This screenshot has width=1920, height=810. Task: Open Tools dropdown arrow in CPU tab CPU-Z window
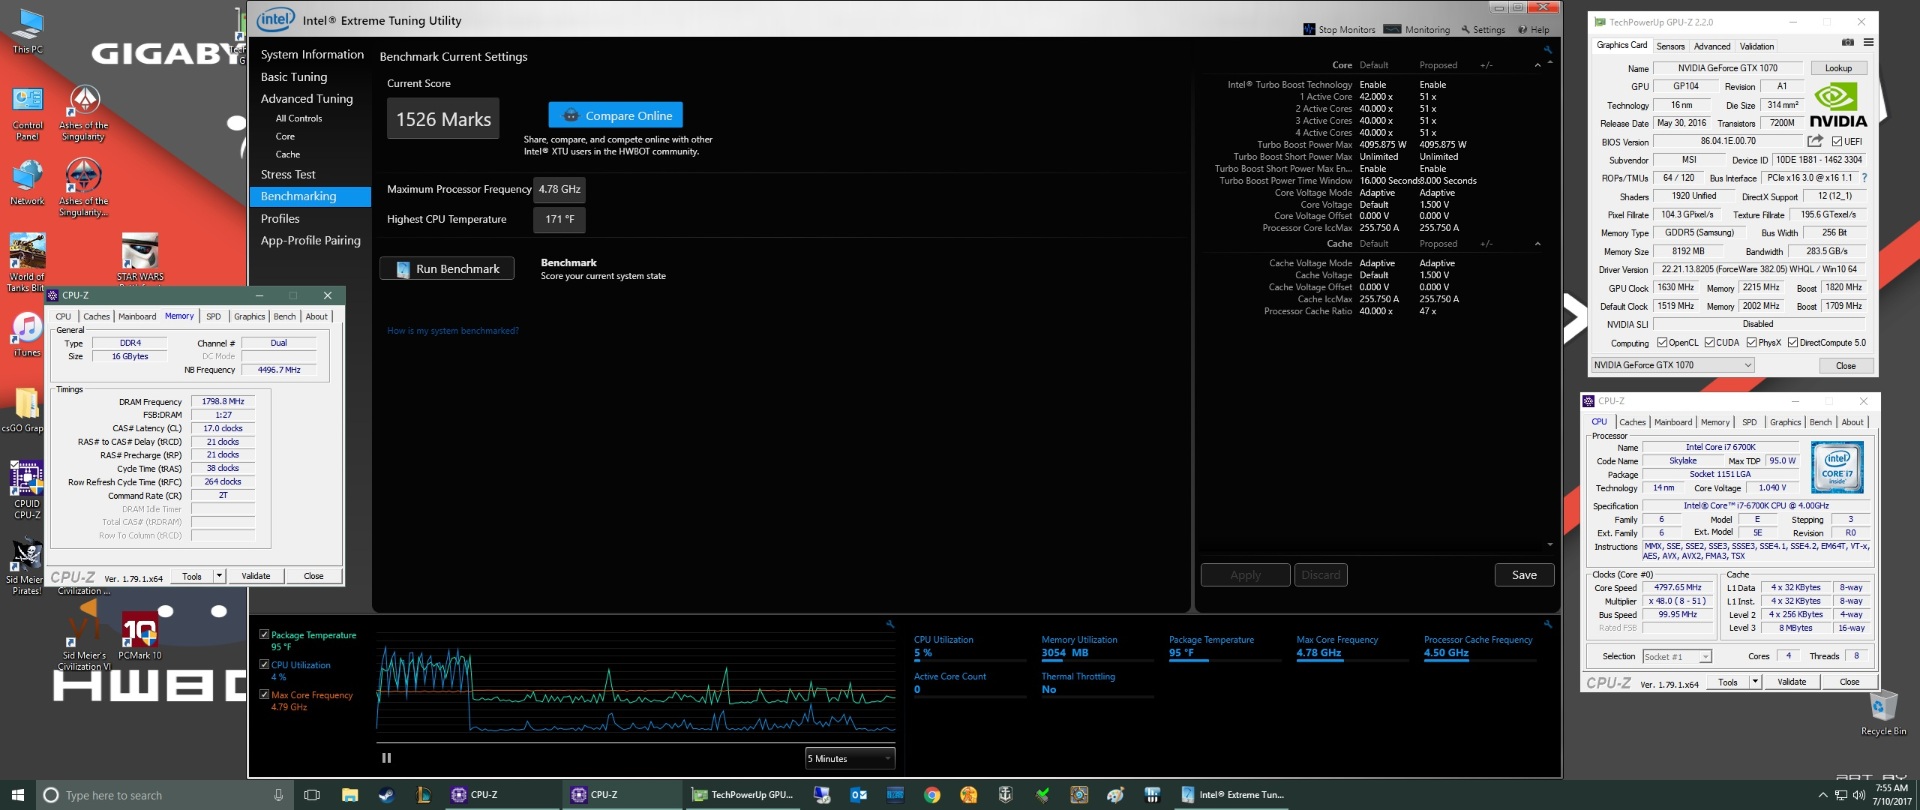pos(1755,681)
